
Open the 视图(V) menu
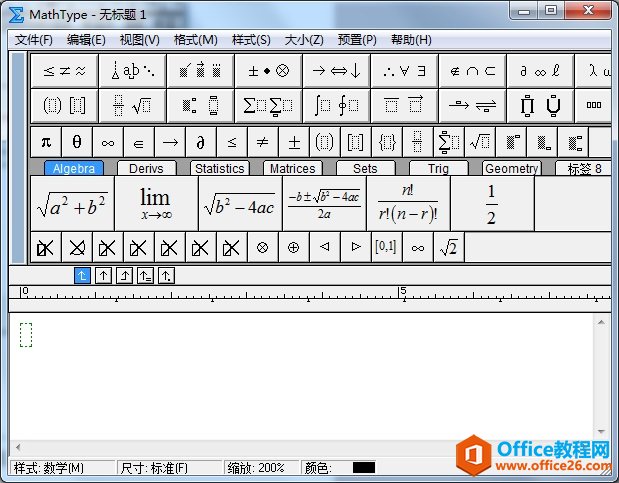[x=139, y=40]
